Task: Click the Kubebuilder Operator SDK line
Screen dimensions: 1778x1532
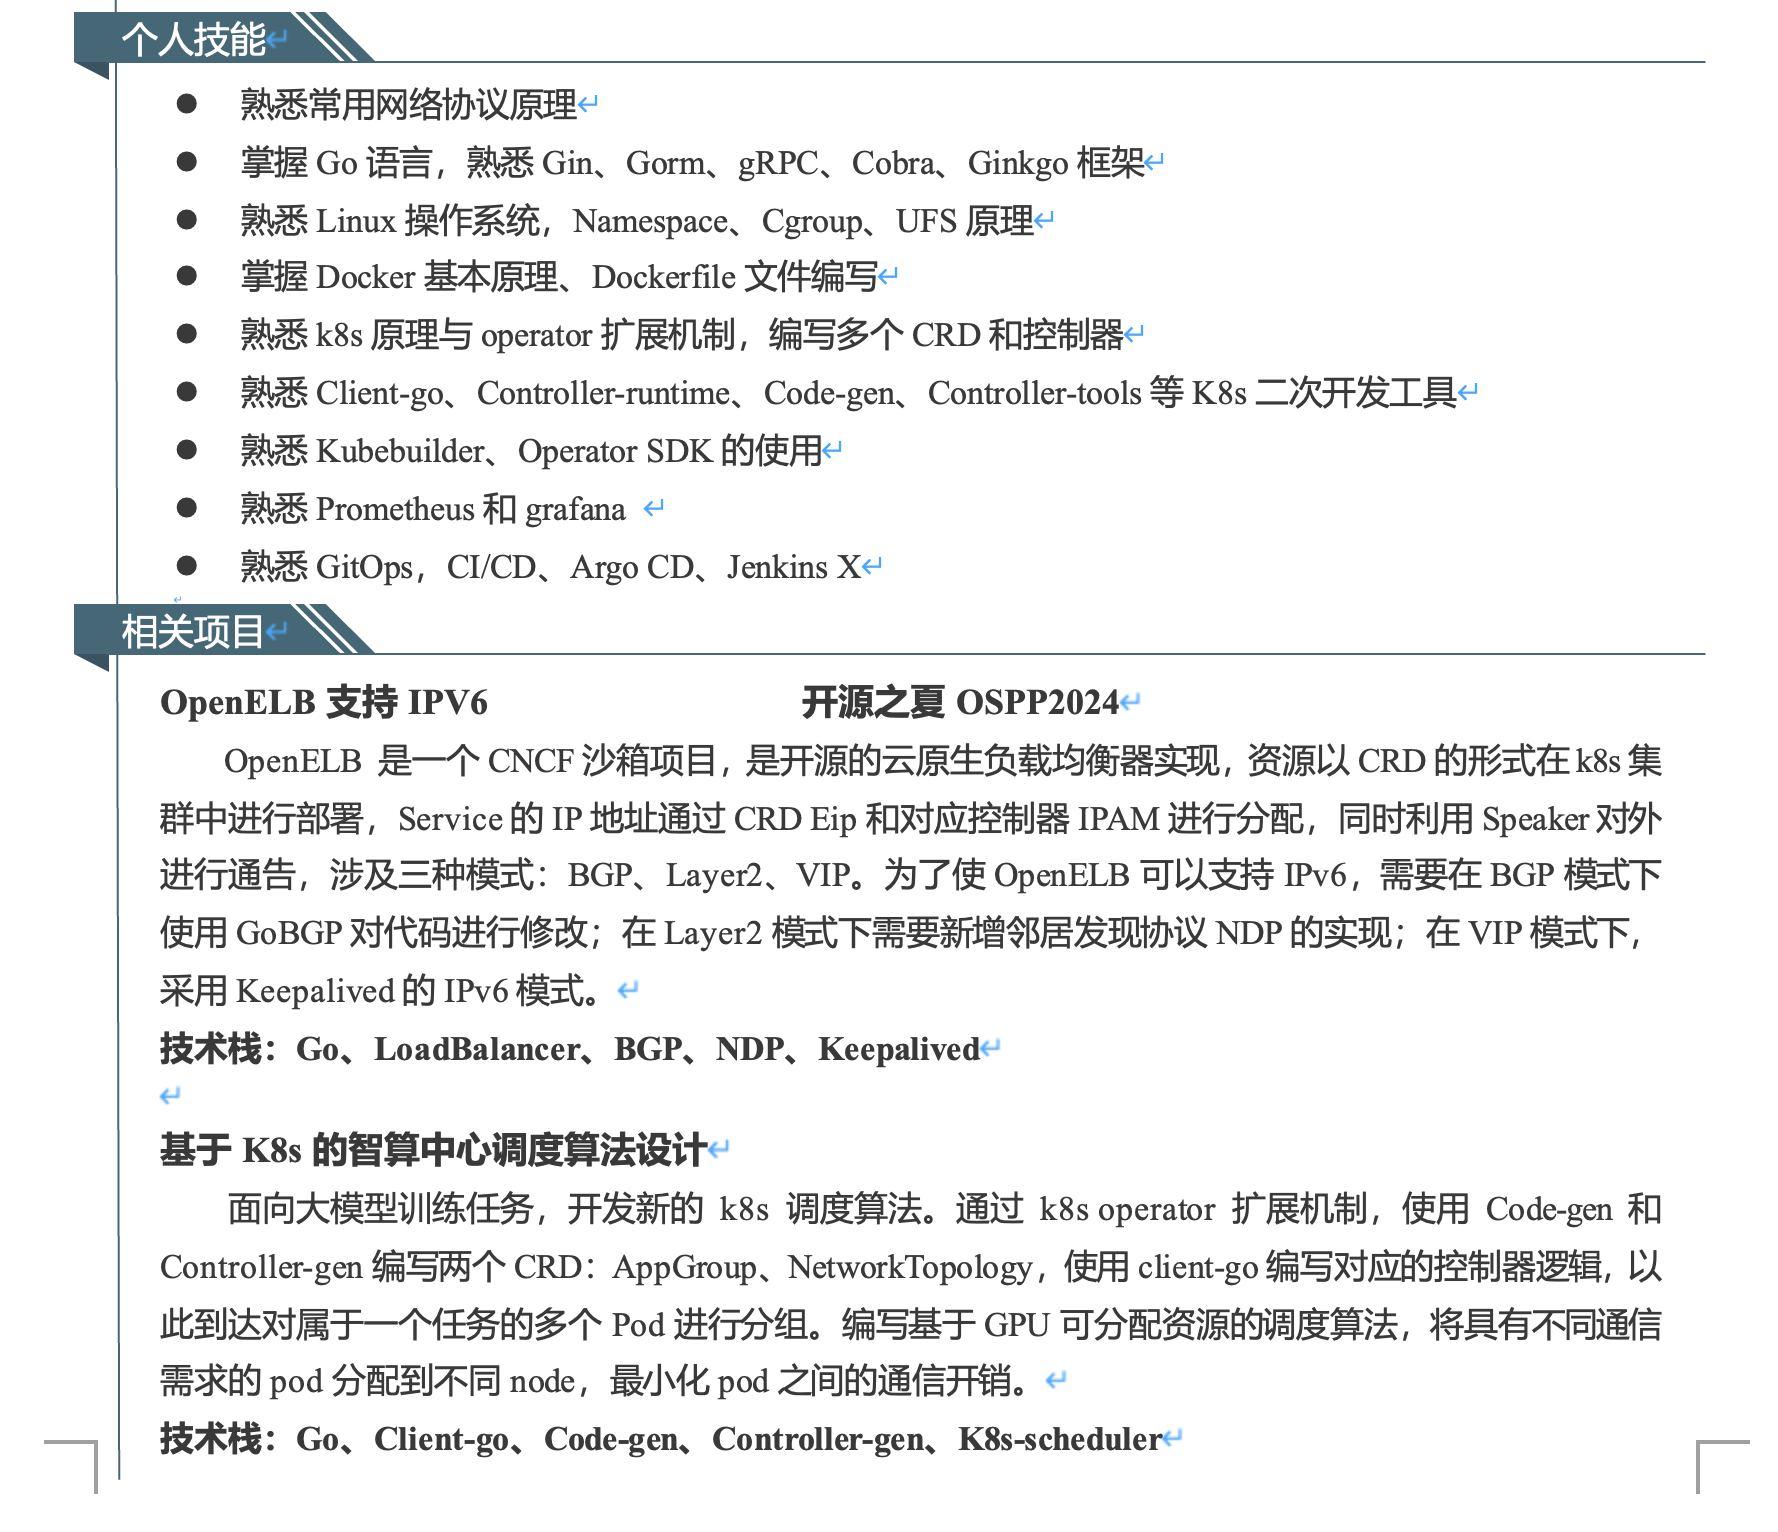Action: click(530, 451)
